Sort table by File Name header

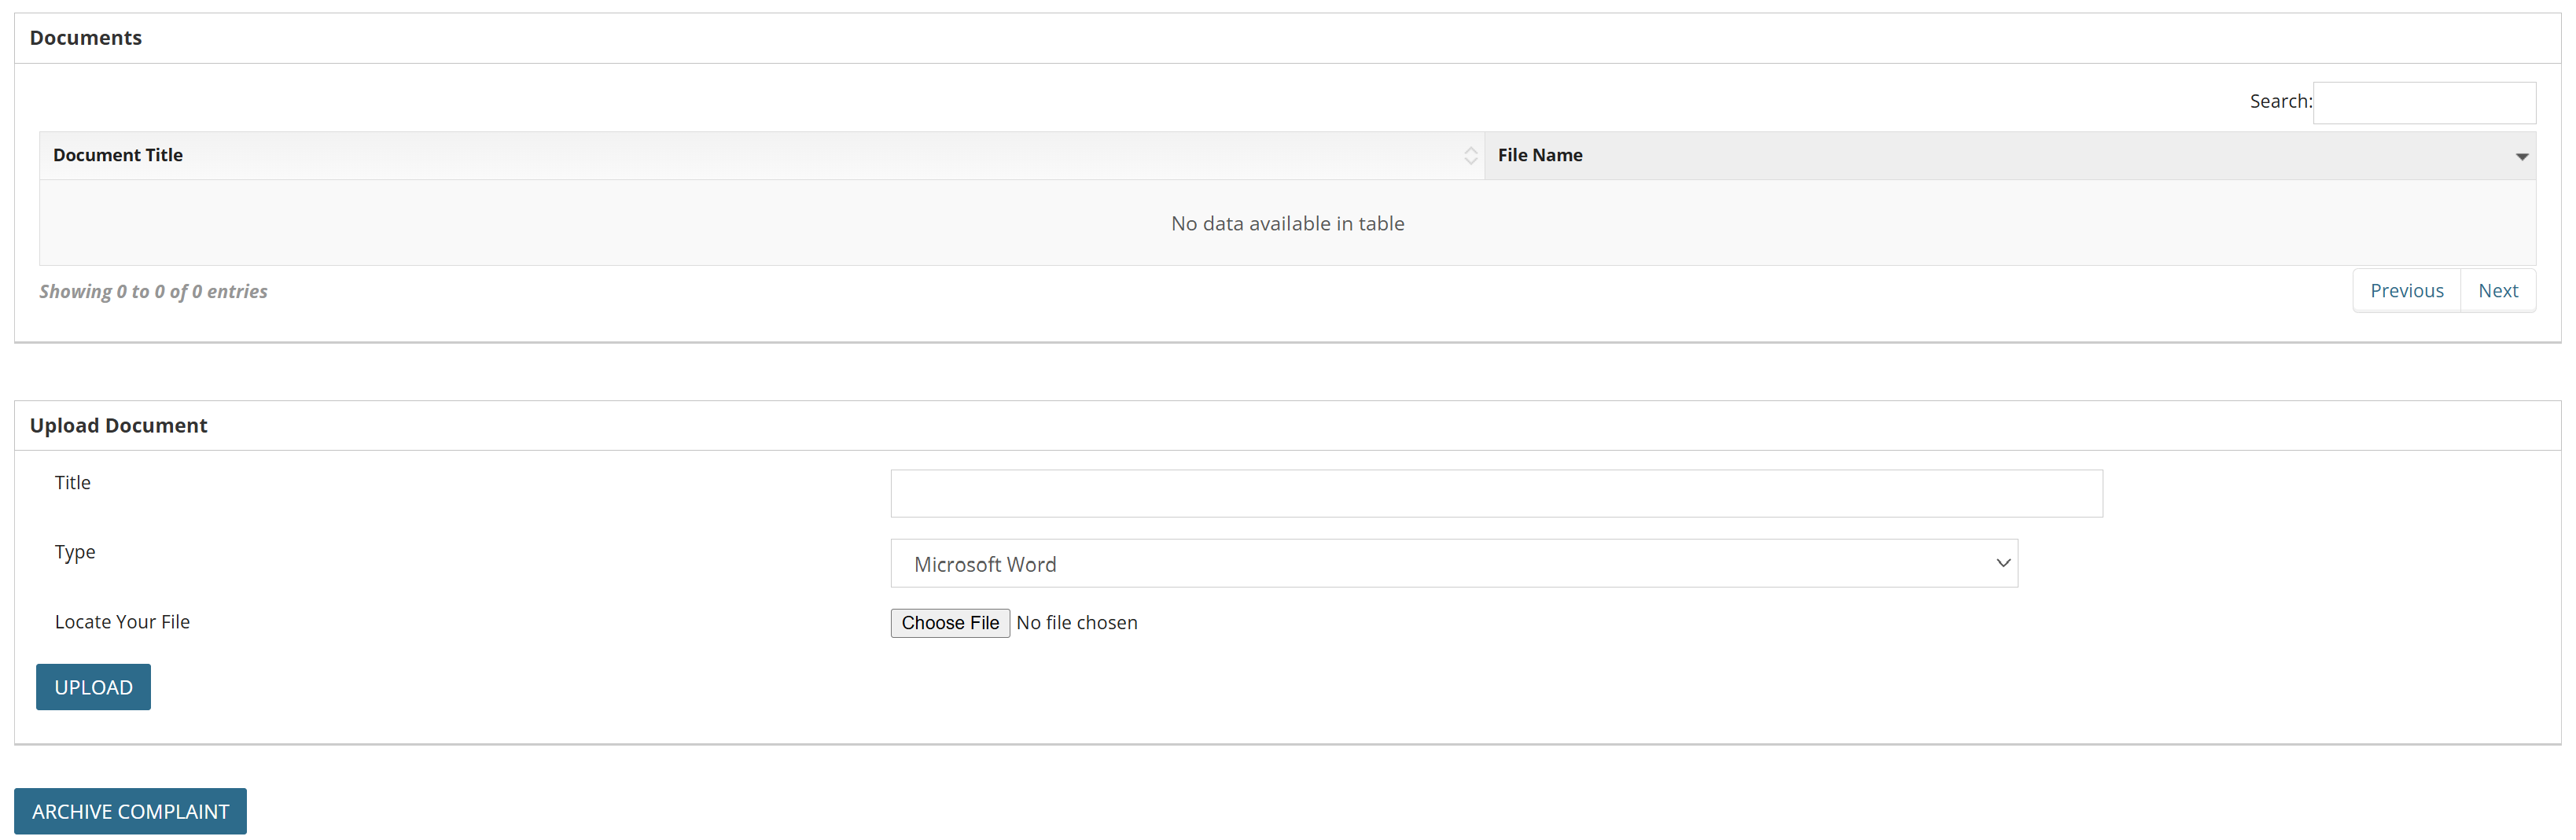(x=1539, y=155)
